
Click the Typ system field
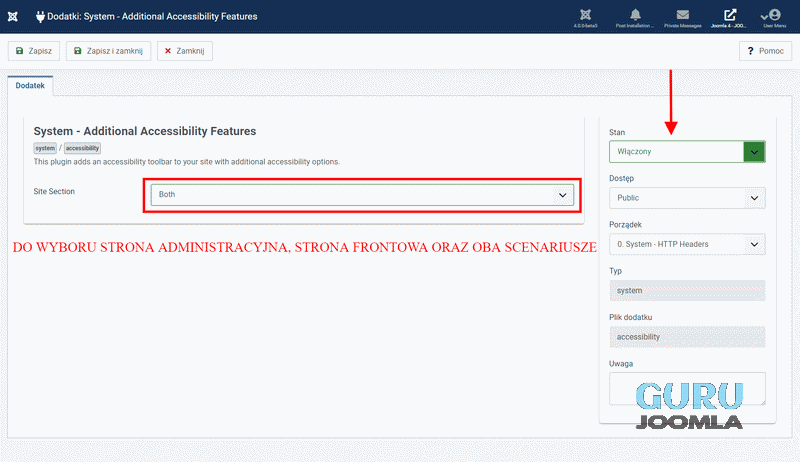point(687,291)
